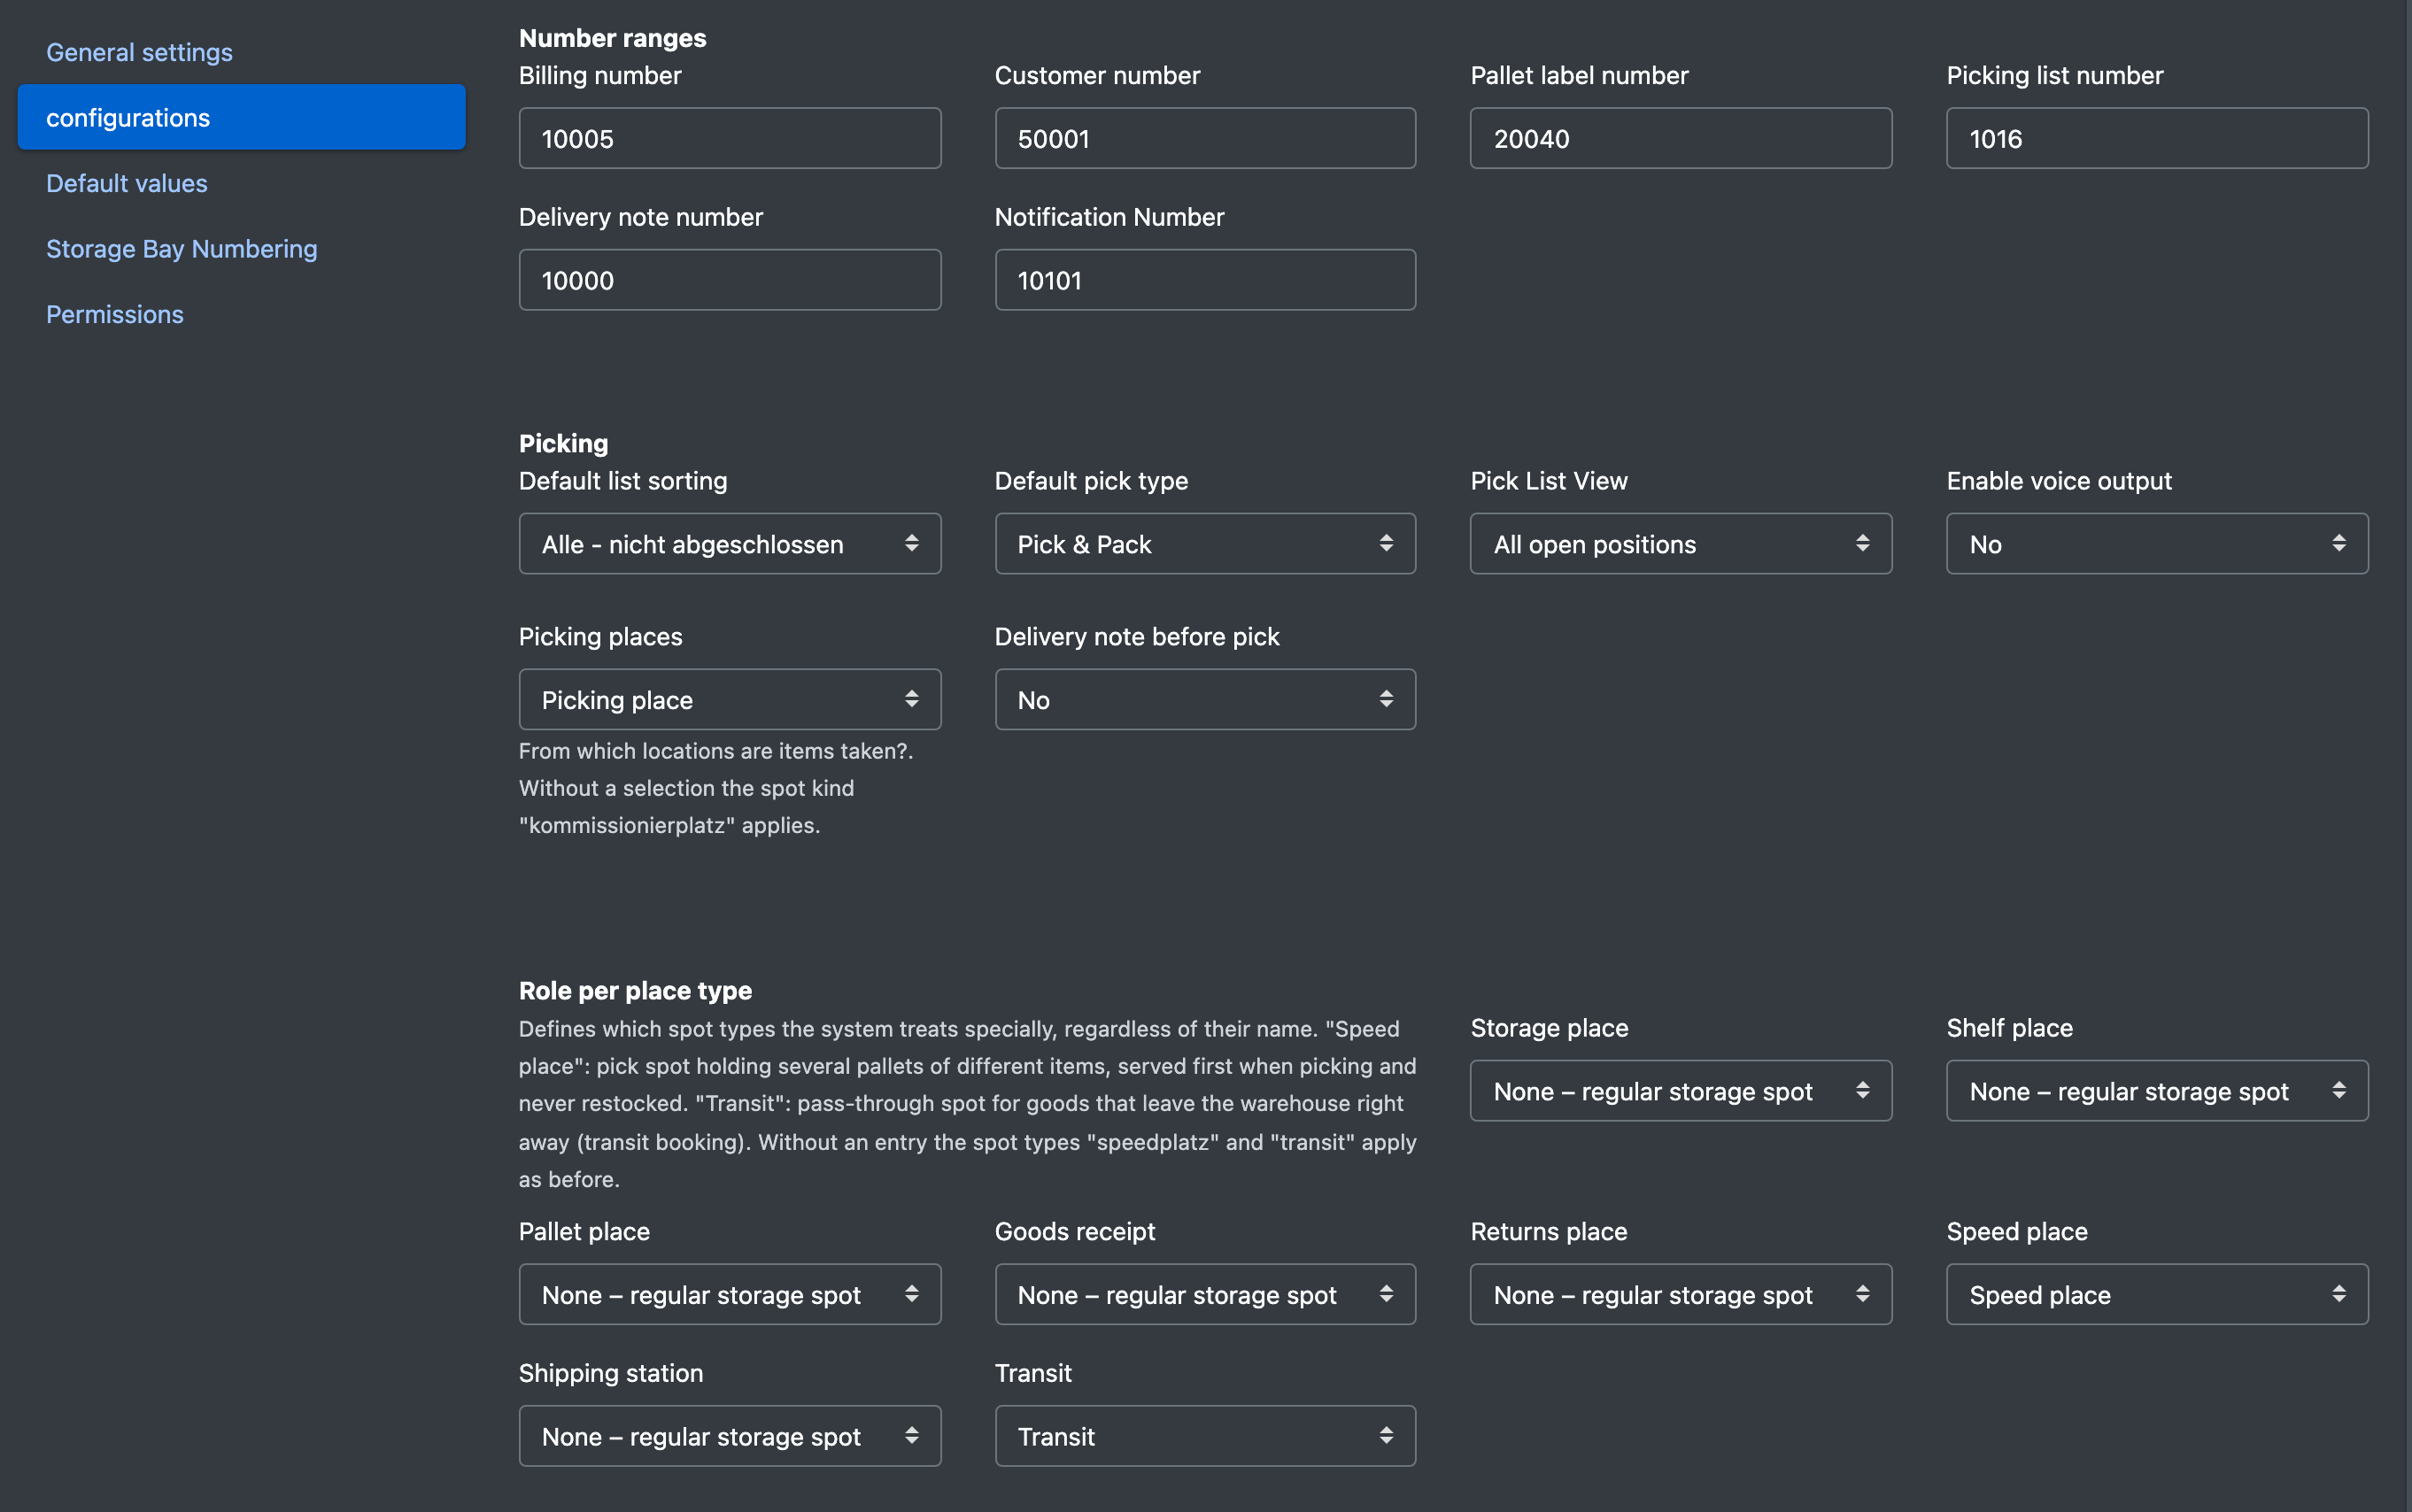The image size is (2412, 1512).
Task: Open the Returns place role dropdown
Action: [1680, 1294]
